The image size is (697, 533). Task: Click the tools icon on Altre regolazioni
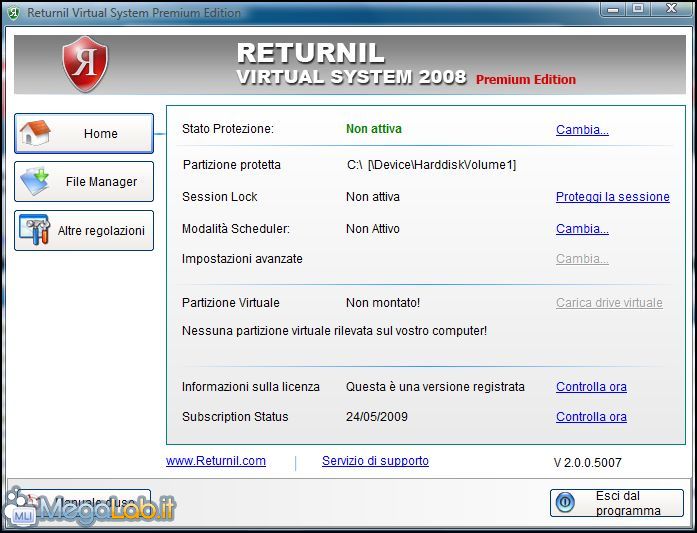click(x=35, y=230)
